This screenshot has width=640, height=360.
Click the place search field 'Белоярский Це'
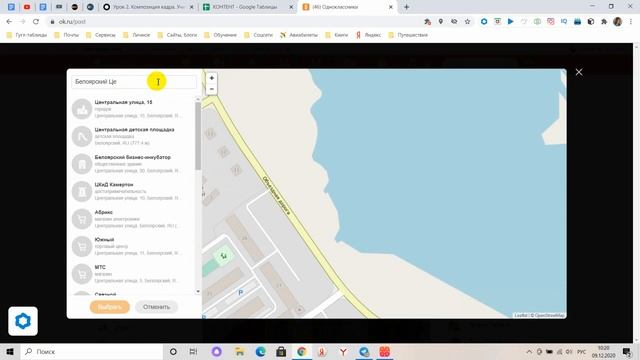[x=134, y=82]
